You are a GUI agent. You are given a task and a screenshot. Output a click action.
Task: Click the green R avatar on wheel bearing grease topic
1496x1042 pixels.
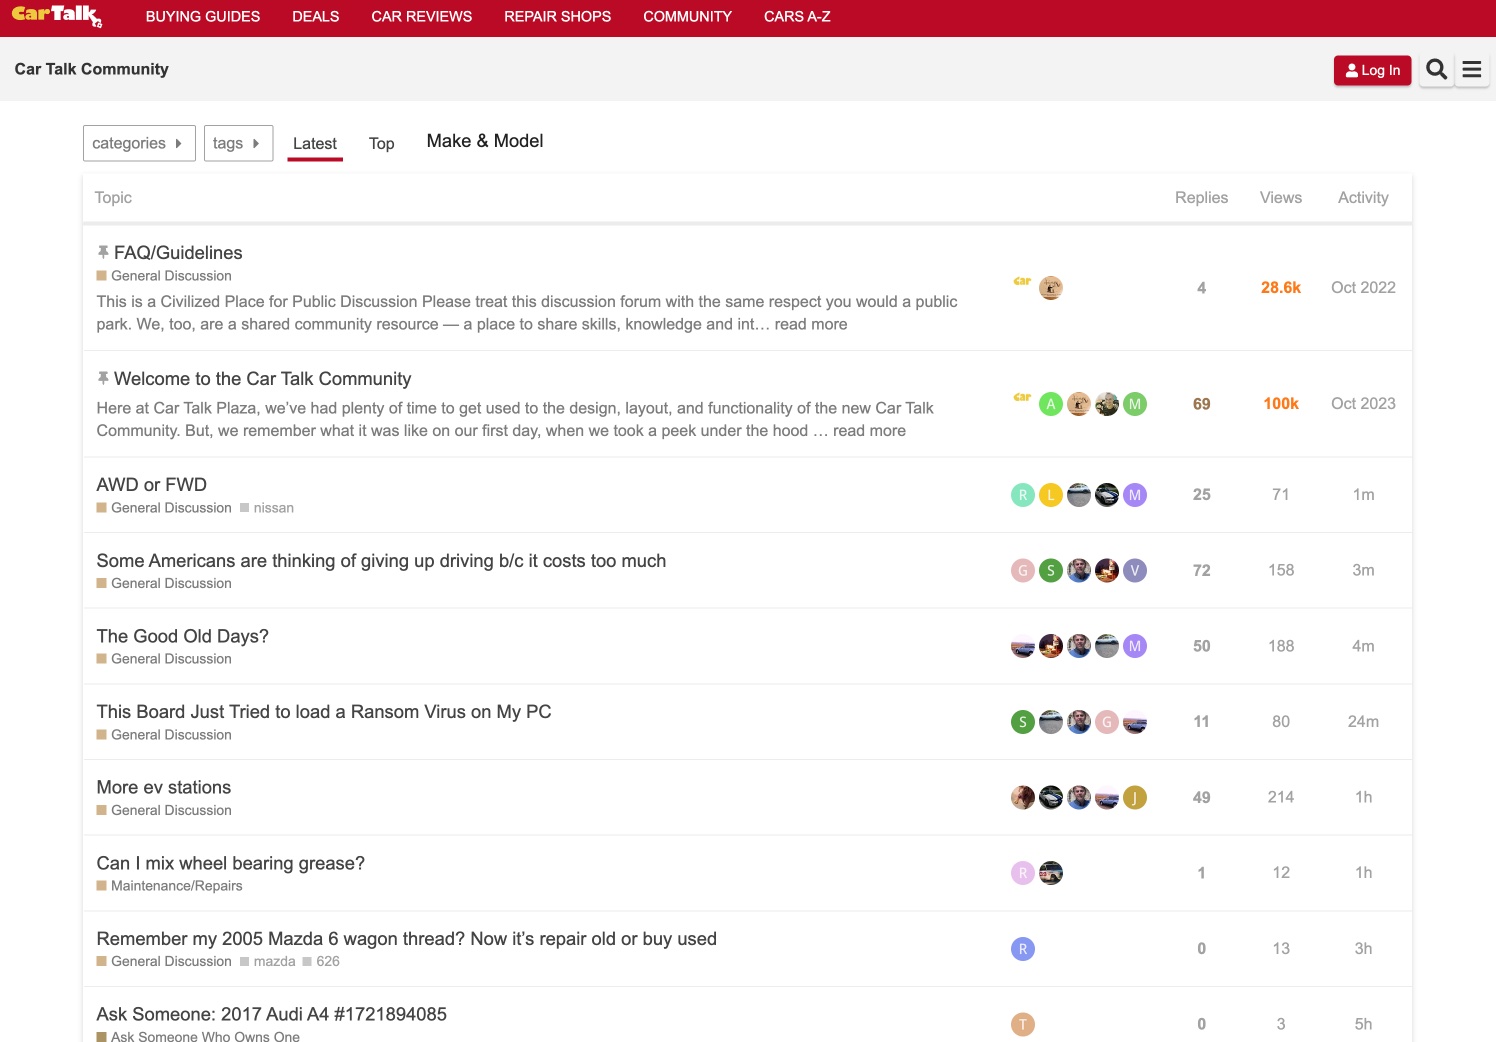(1023, 872)
